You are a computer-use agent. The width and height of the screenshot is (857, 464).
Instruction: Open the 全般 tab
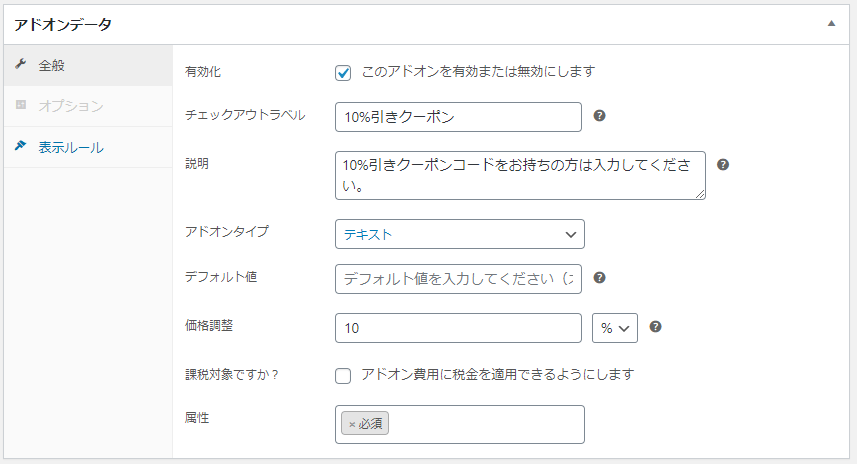click(88, 66)
